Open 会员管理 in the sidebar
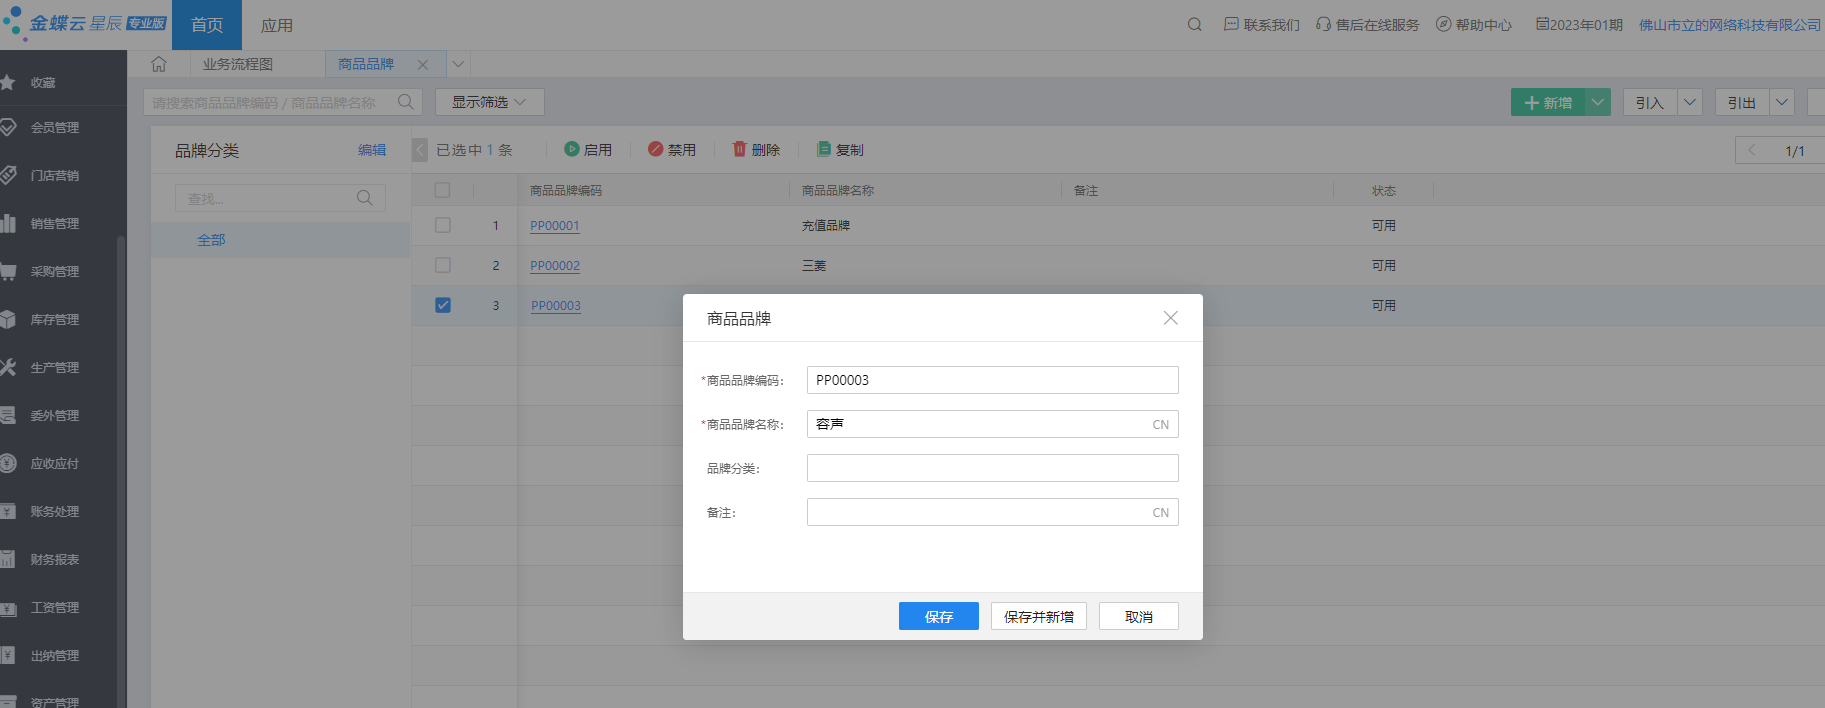This screenshot has width=1825, height=708. [55, 128]
